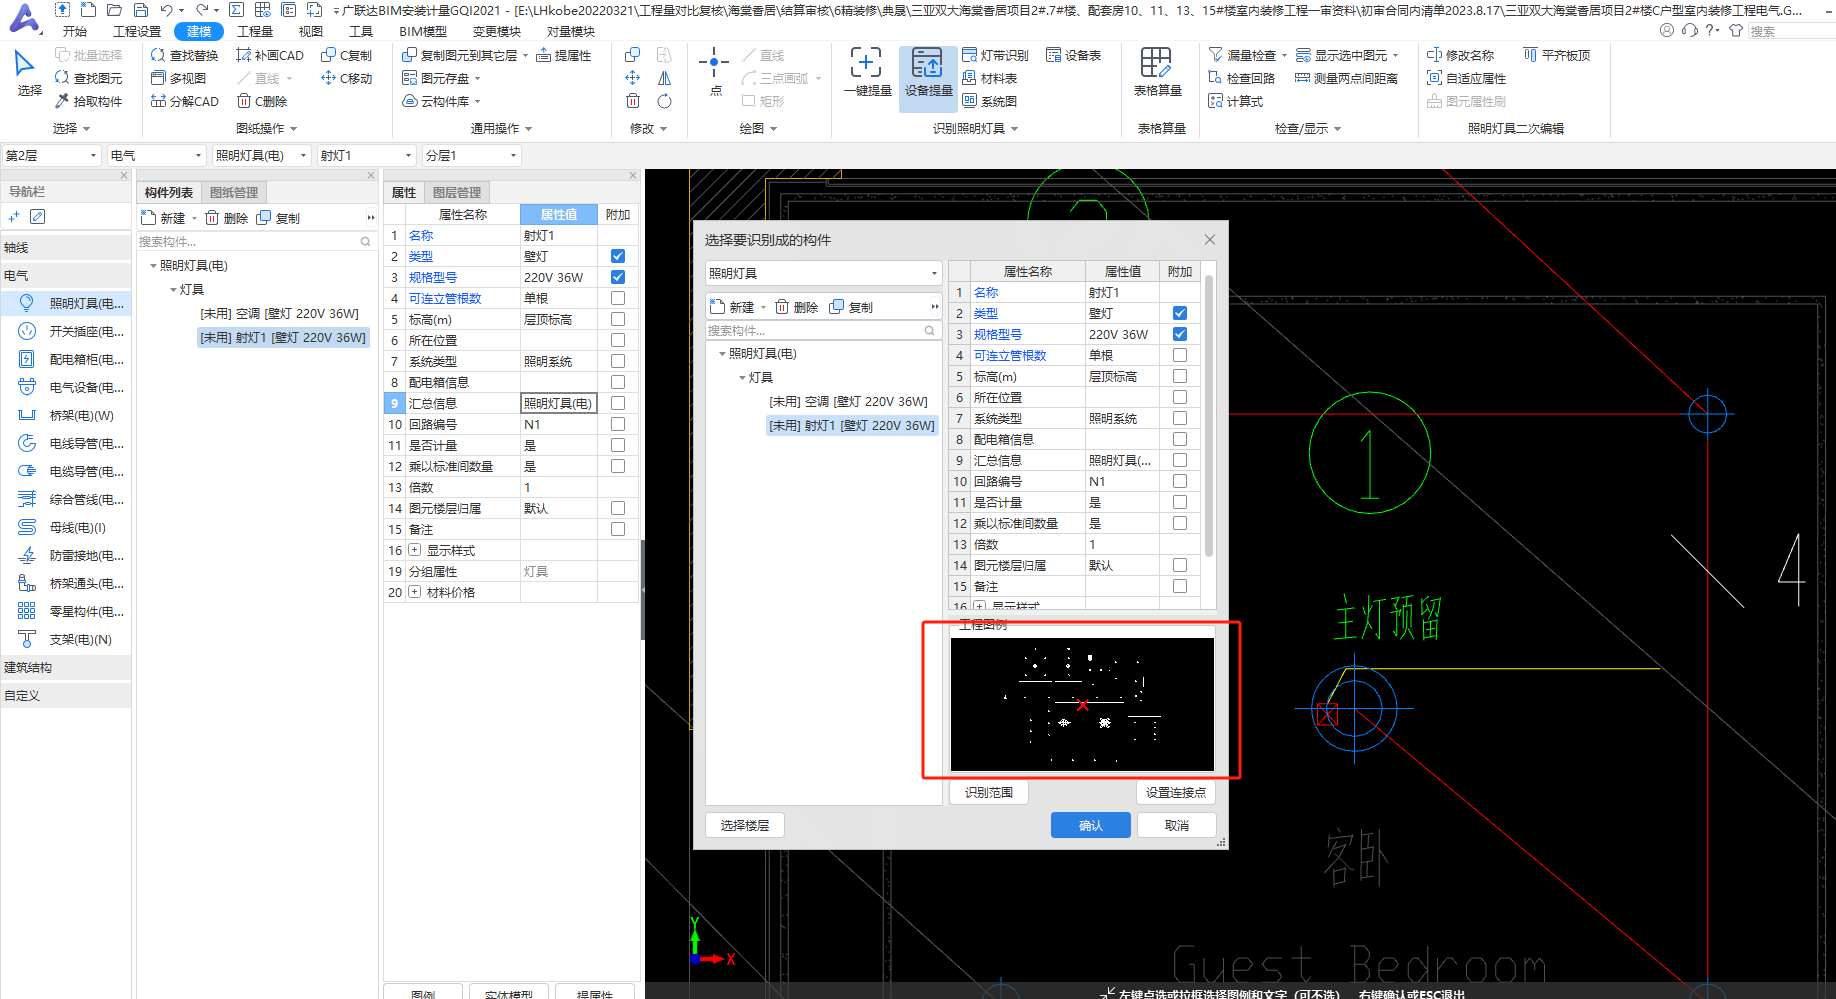The image size is (1836, 999).
Task: Click the 修改名称 tool
Action: click(x=1460, y=55)
